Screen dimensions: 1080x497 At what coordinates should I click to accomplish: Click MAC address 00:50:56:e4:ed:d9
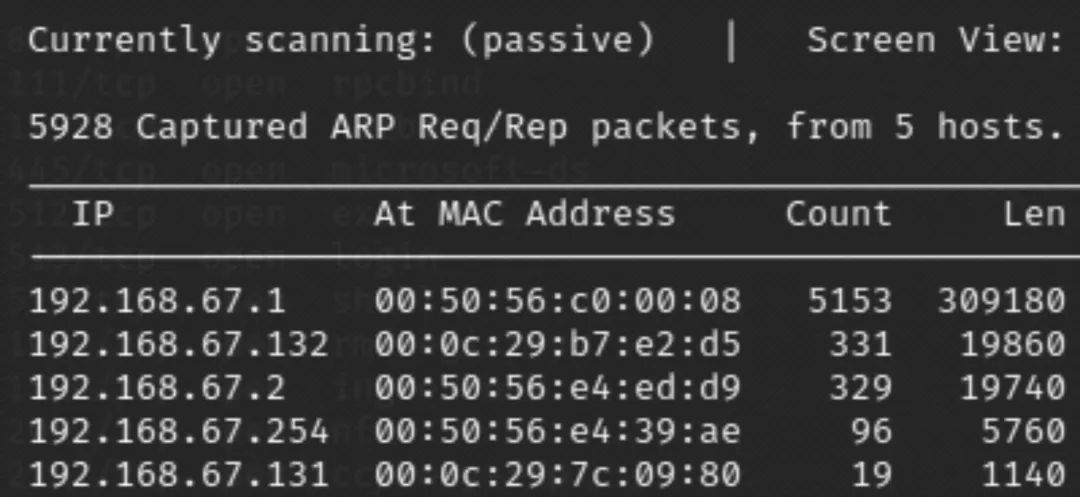click(558, 389)
